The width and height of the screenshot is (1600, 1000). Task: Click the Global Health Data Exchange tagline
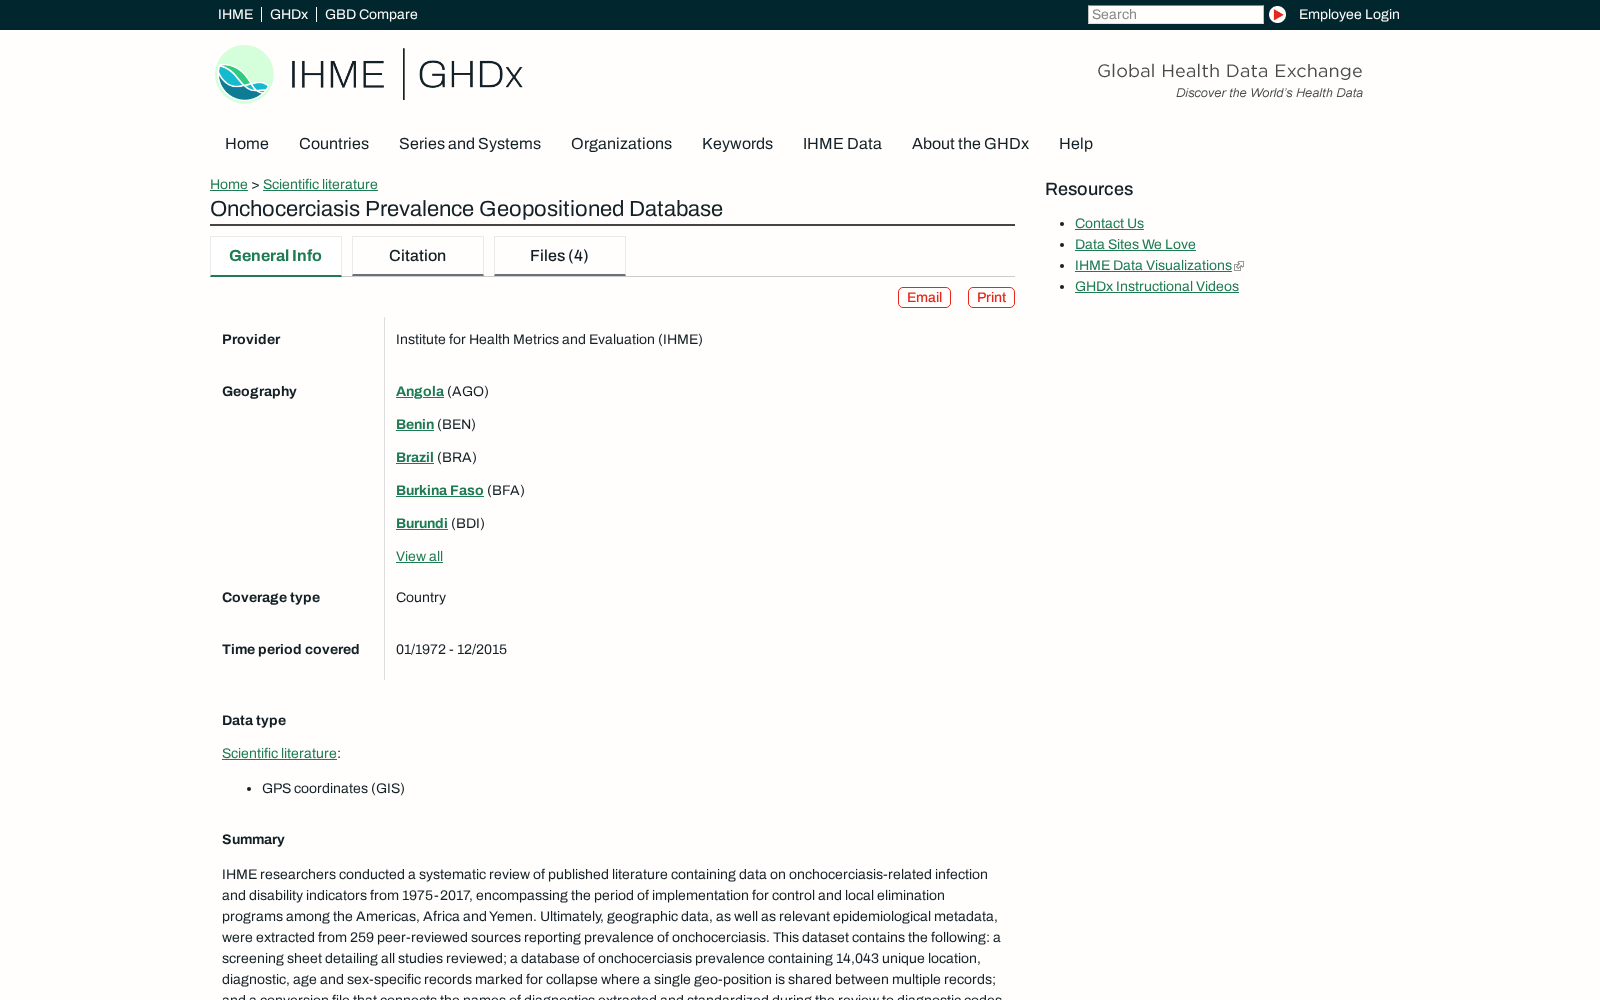[1230, 71]
